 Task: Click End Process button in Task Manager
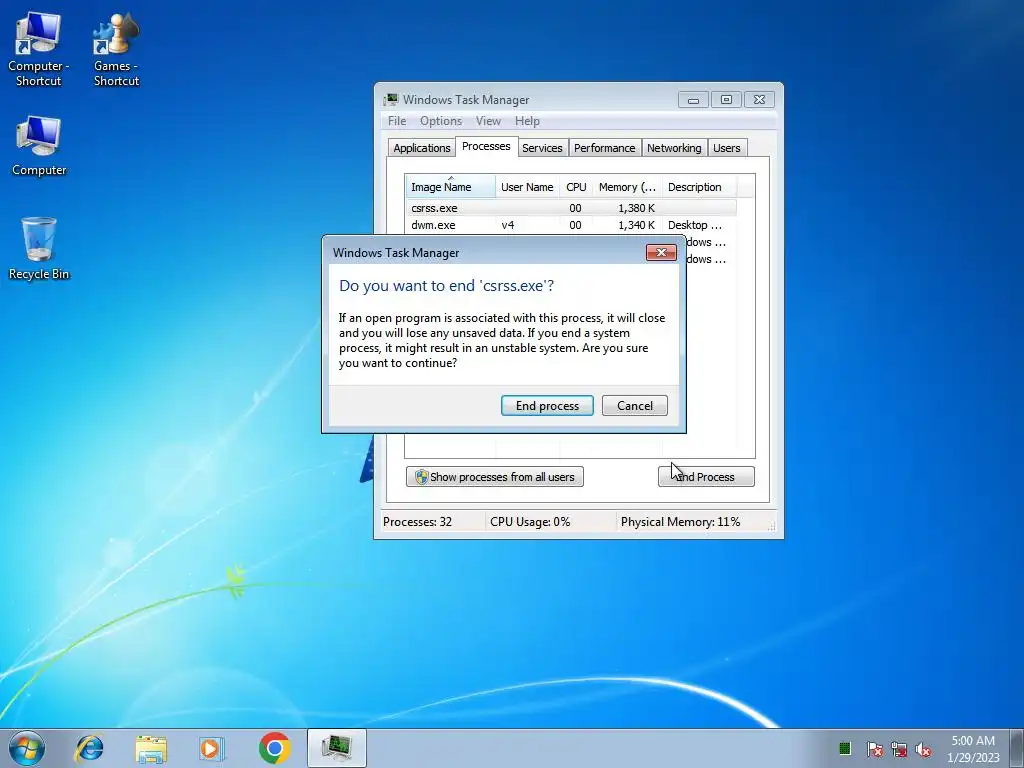point(706,477)
